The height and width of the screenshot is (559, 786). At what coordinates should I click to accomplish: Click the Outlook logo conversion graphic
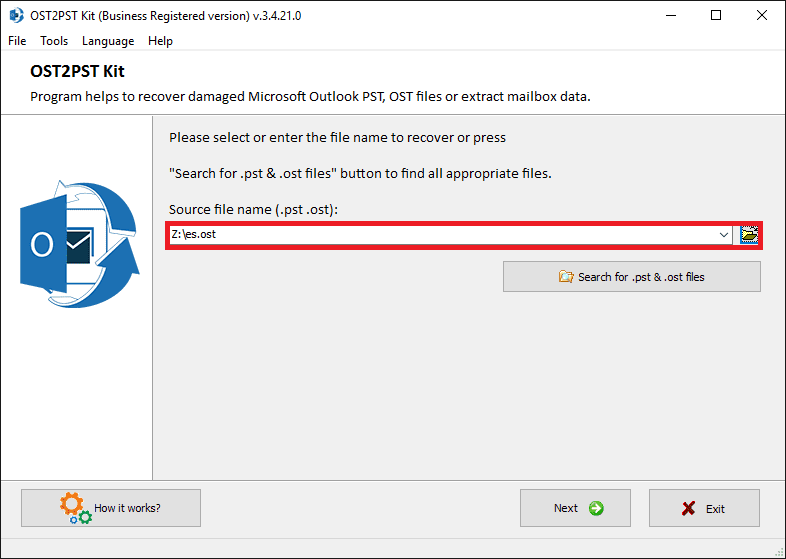point(79,244)
